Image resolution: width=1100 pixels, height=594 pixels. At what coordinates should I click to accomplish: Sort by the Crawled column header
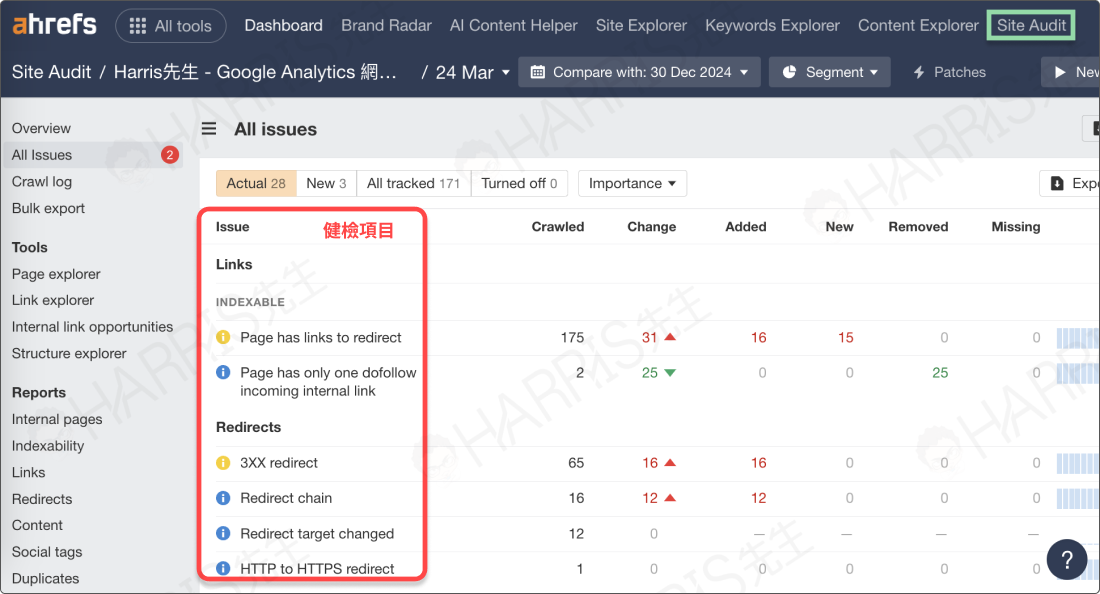pyautogui.click(x=558, y=227)
